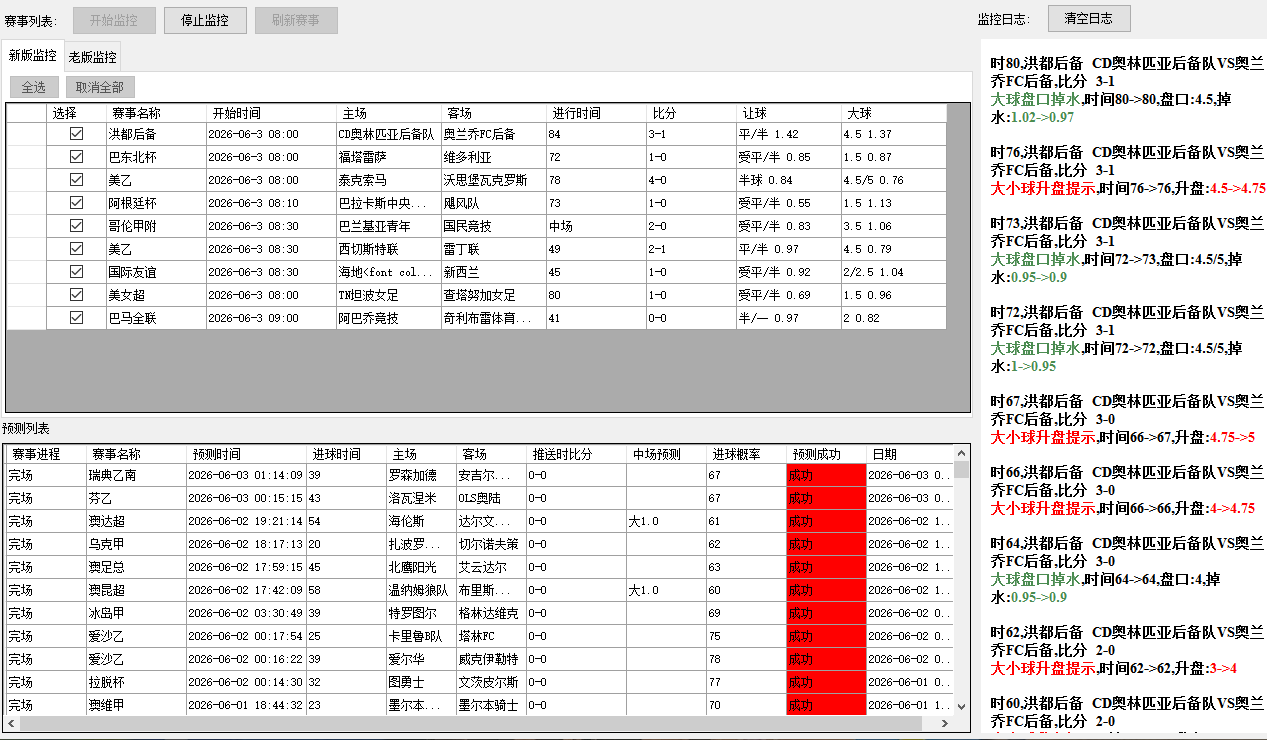Toggle the 国际友谊 row checkbox
This screenshot has height=740, width=1267.
click(76, 272)
